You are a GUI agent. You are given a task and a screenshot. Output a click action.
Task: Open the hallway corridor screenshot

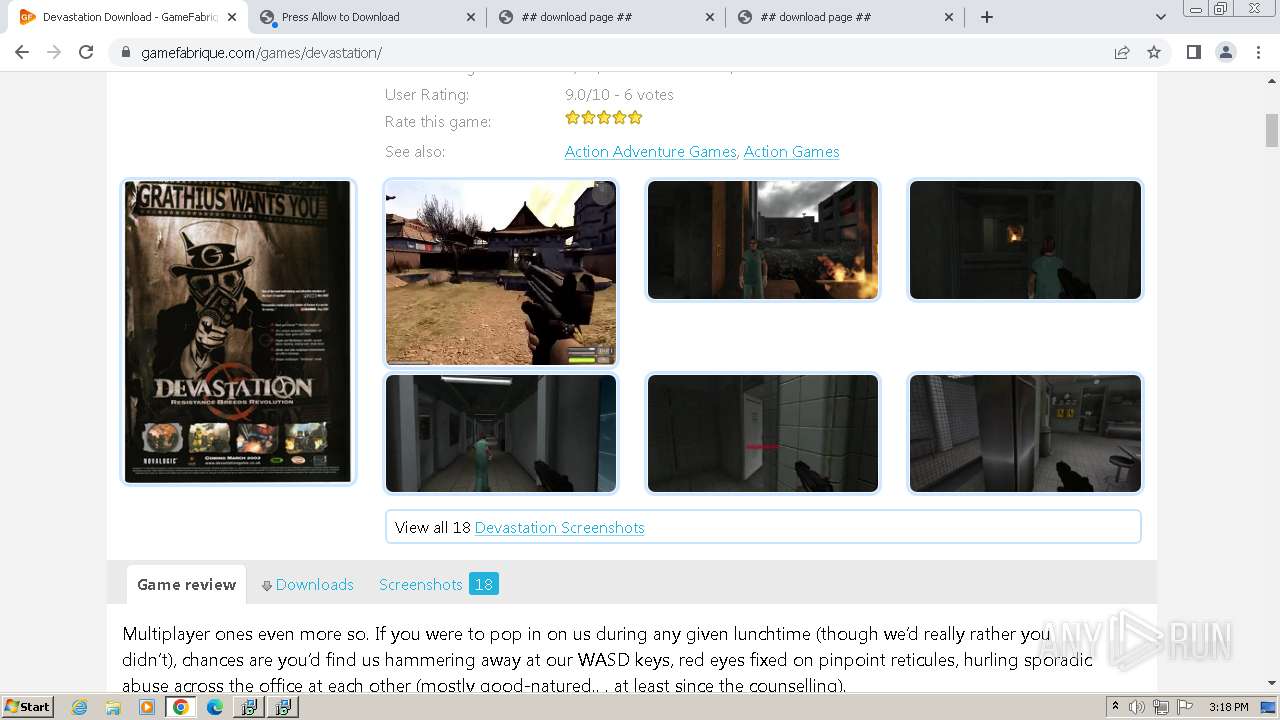click(501, 433)
